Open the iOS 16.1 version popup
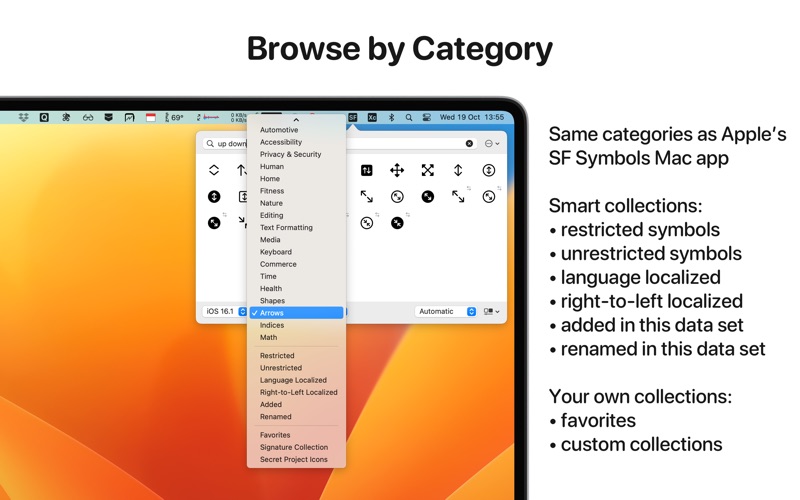 (x=225, y=311)
